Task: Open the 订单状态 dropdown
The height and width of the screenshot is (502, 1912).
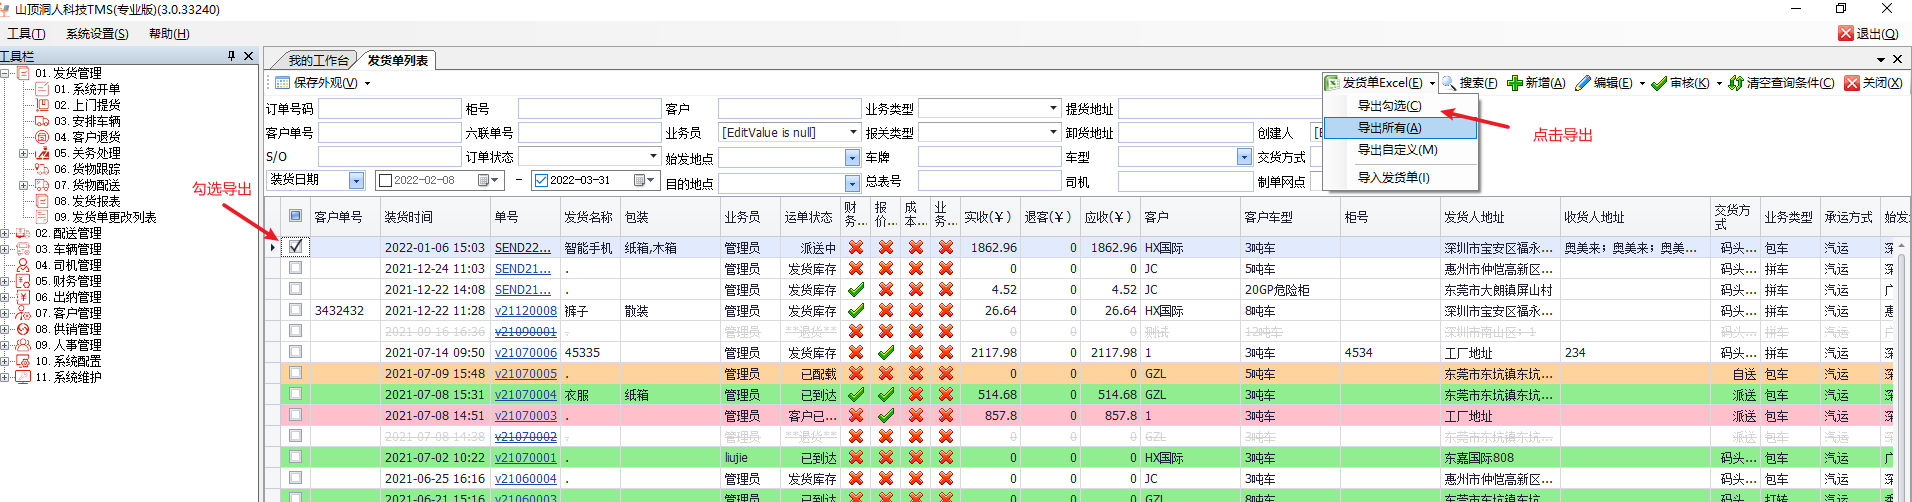Action: point(653,156)
